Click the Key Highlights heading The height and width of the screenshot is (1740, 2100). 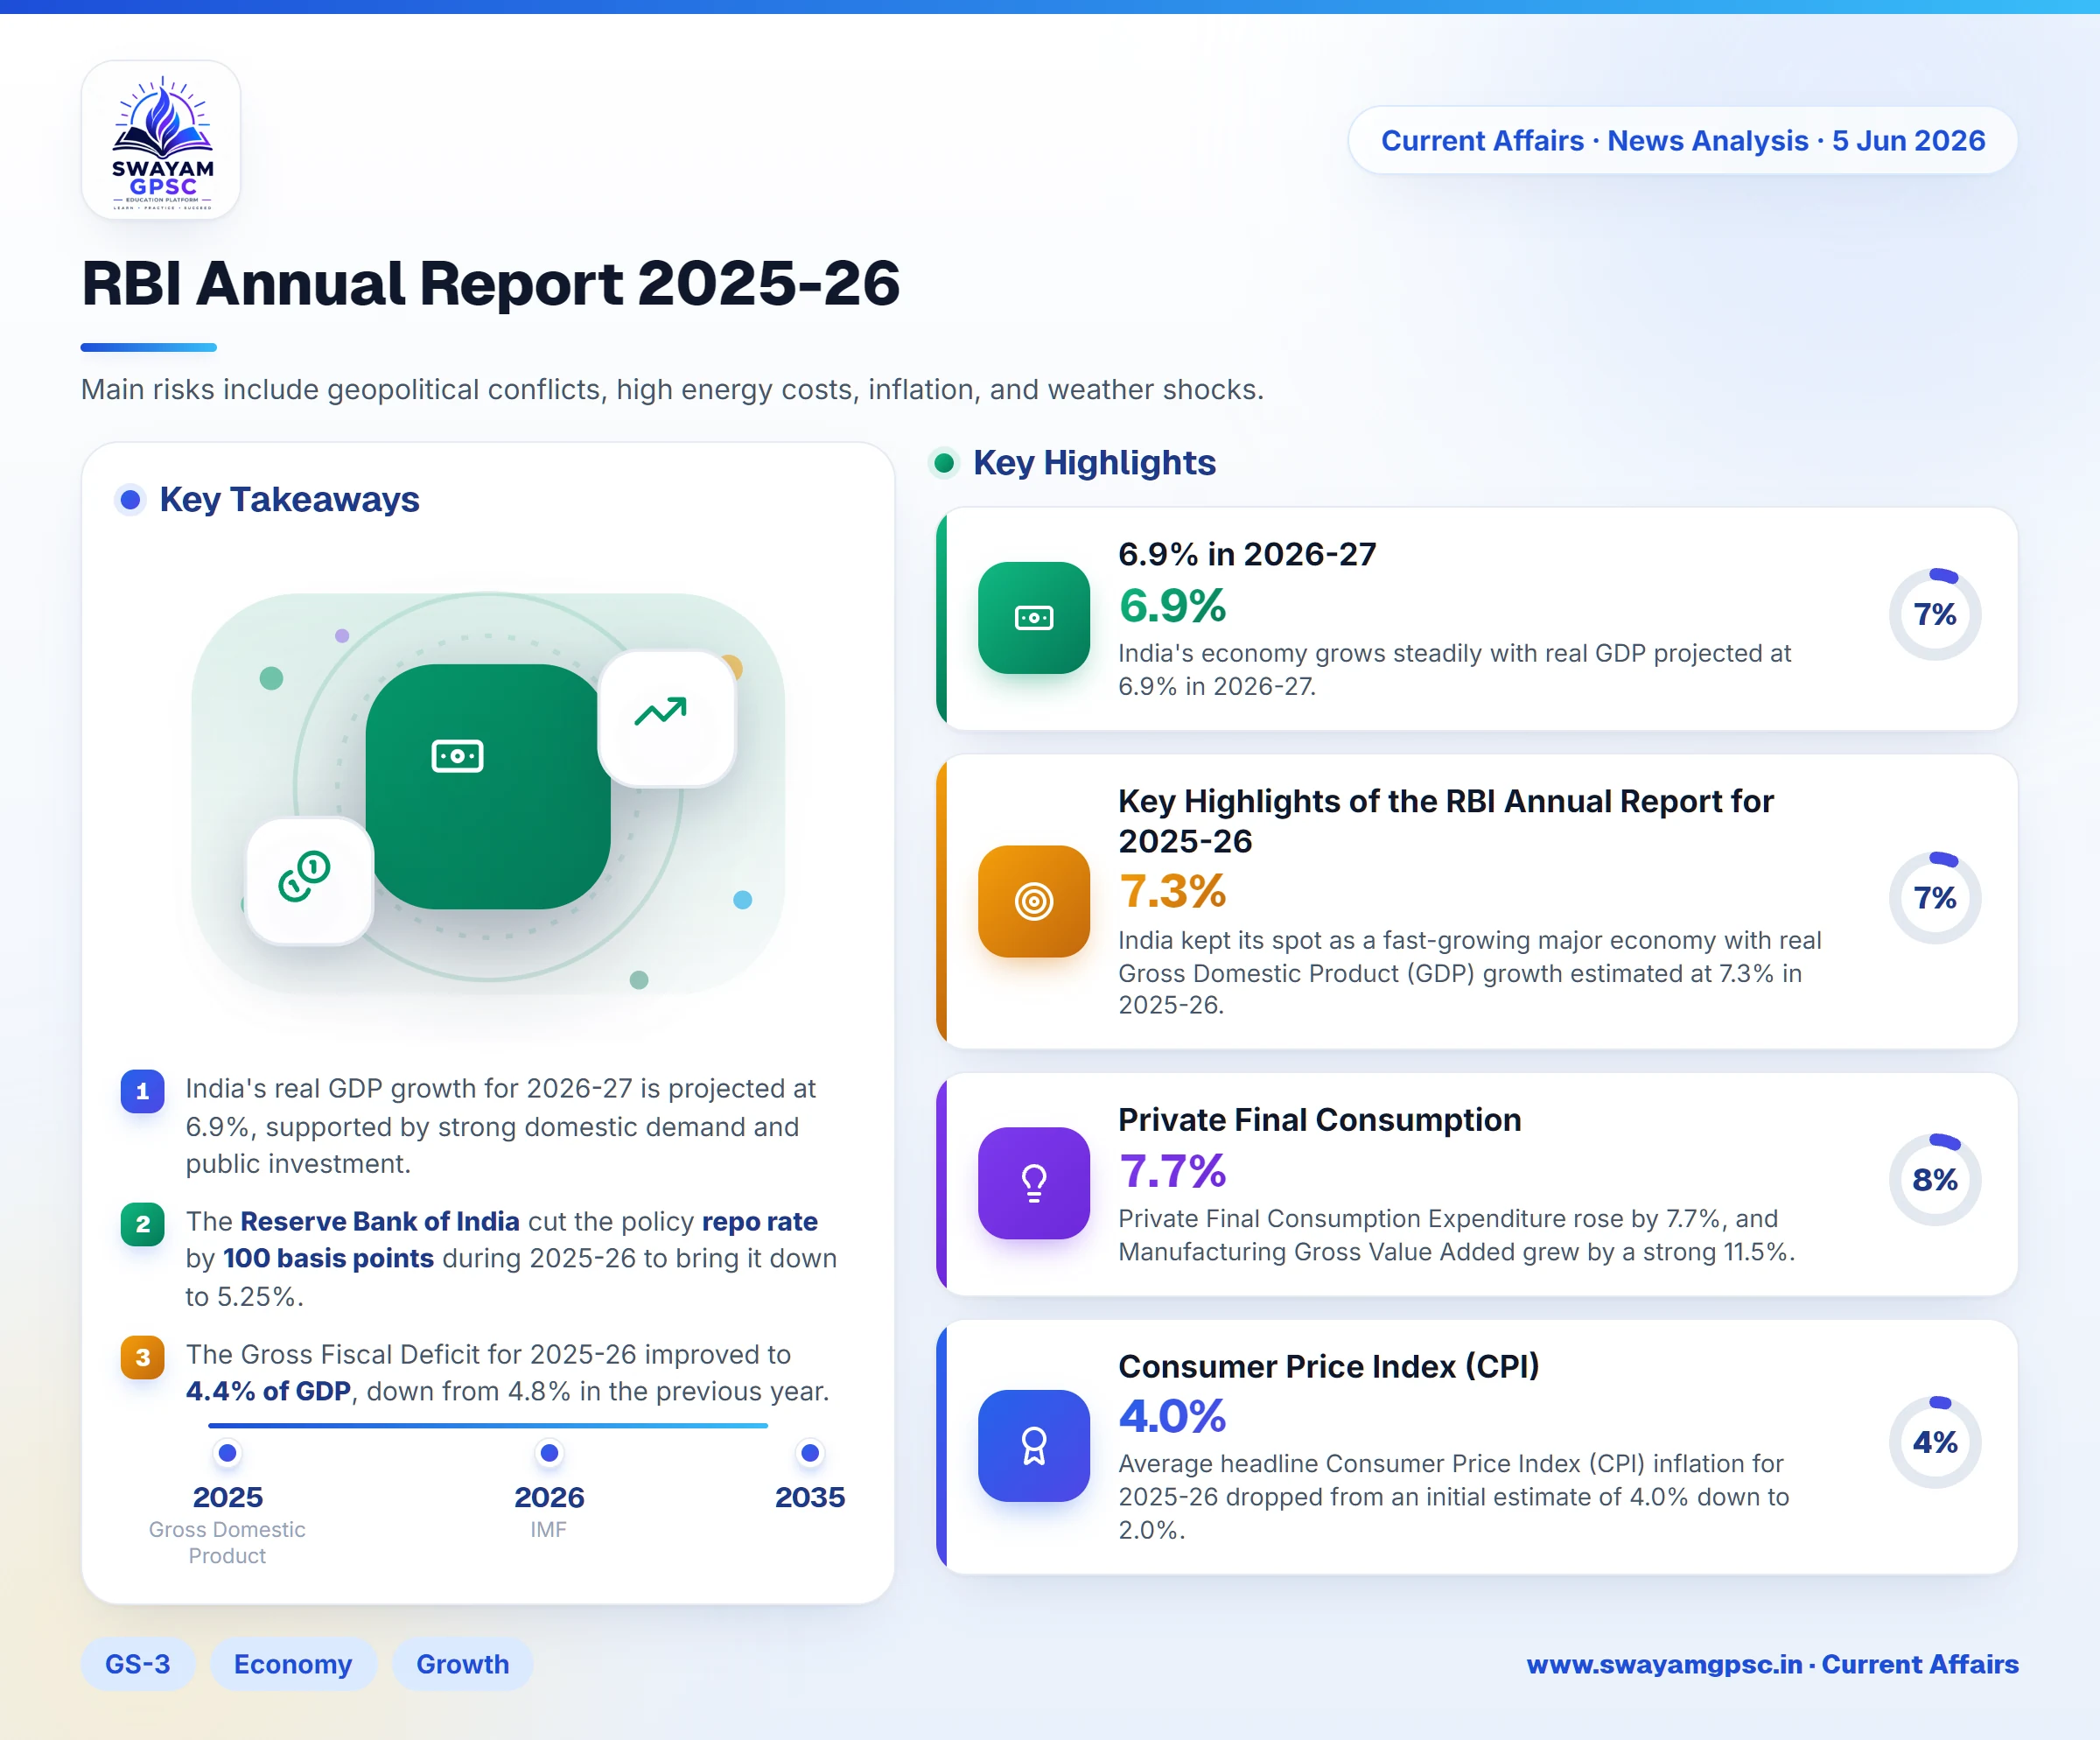click(1095, 463)
